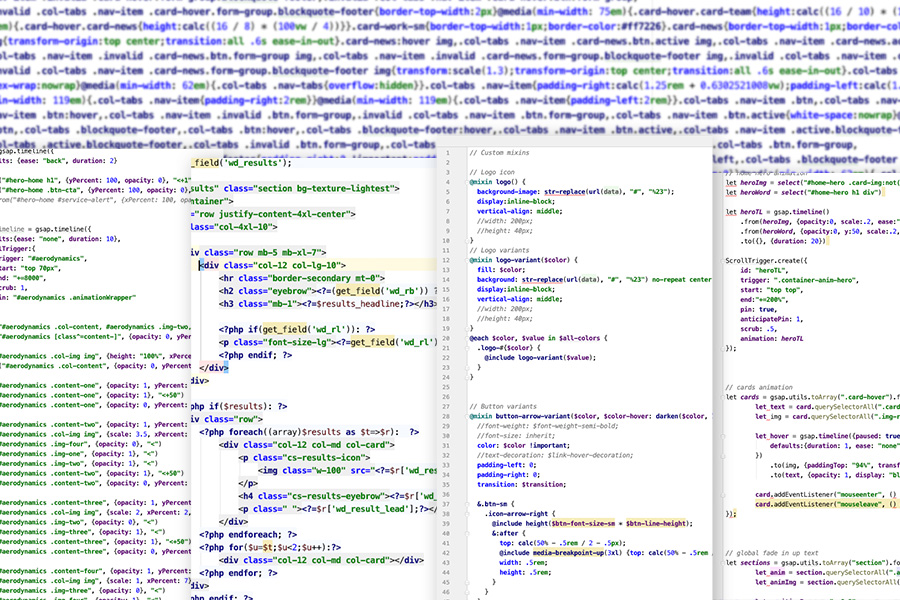Click the '<h4 class="cs-results-eyebrow">' line
This screenshot has height=600, width=900.
[338, 496]
